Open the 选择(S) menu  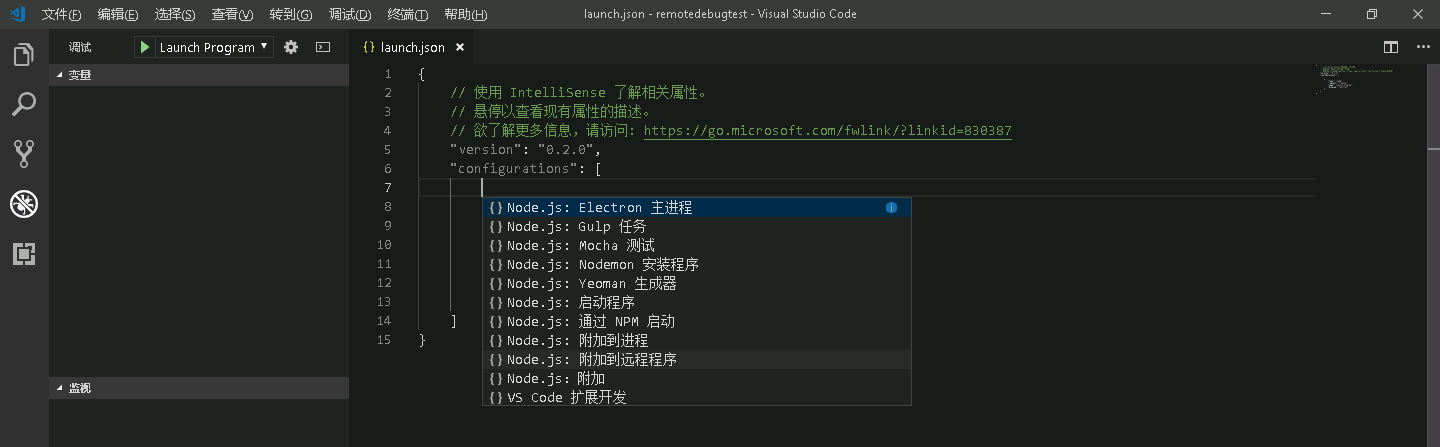click(x=175, y=14)
